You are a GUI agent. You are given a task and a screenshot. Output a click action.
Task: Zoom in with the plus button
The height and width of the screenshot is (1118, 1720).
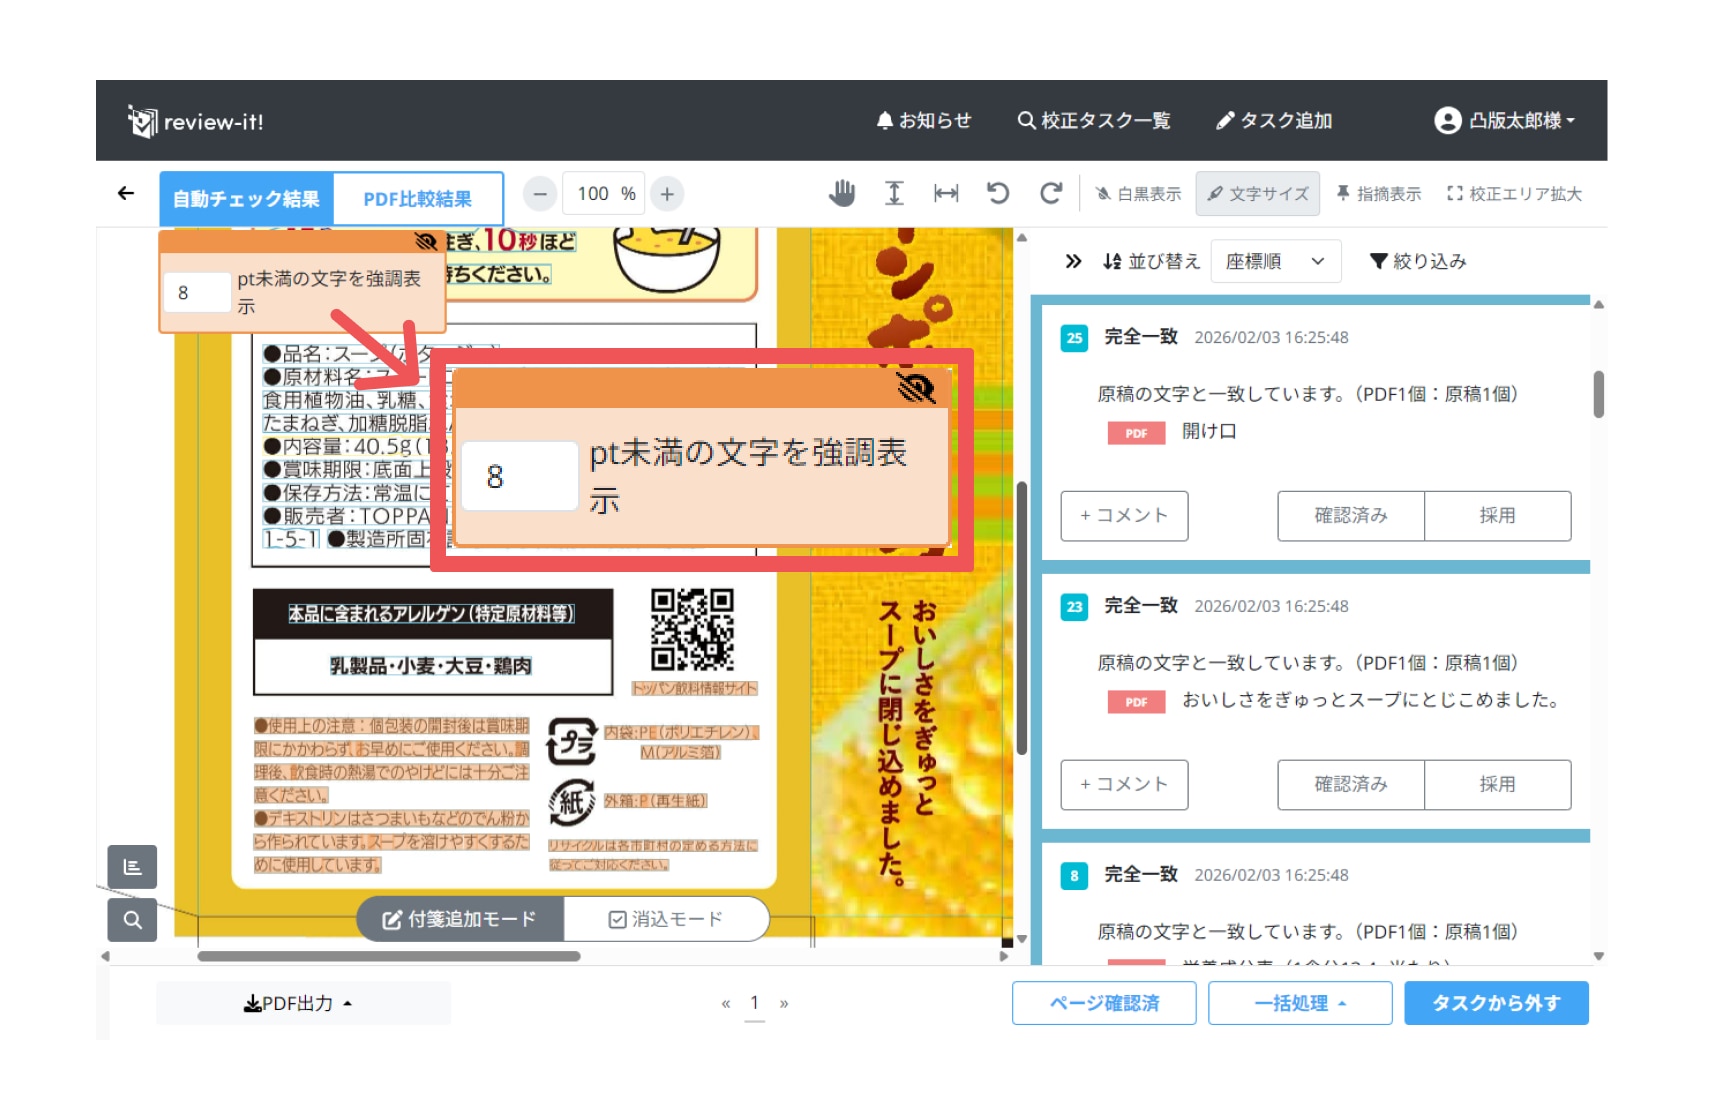(667, 194)
